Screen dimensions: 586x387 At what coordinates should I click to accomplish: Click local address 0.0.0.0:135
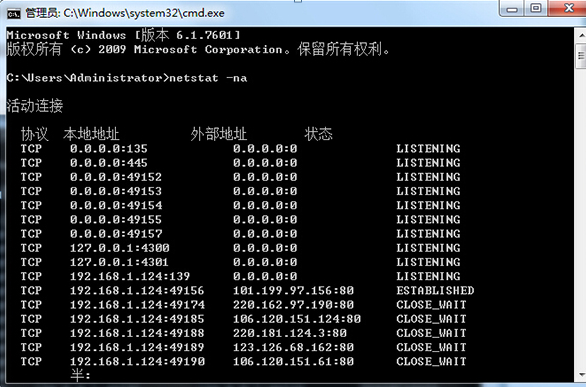[109, 149]
